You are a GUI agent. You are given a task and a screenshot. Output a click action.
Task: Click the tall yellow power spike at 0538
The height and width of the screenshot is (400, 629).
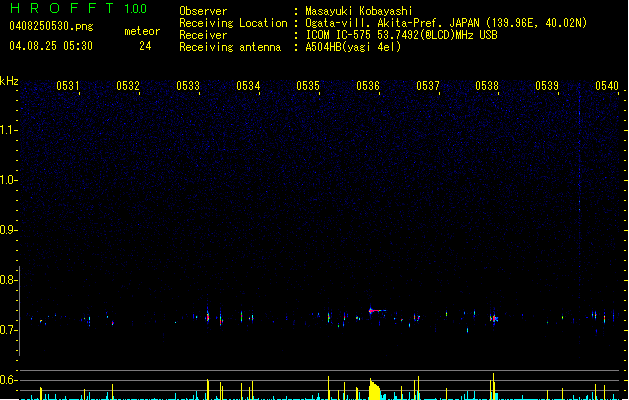coord(493,386)
